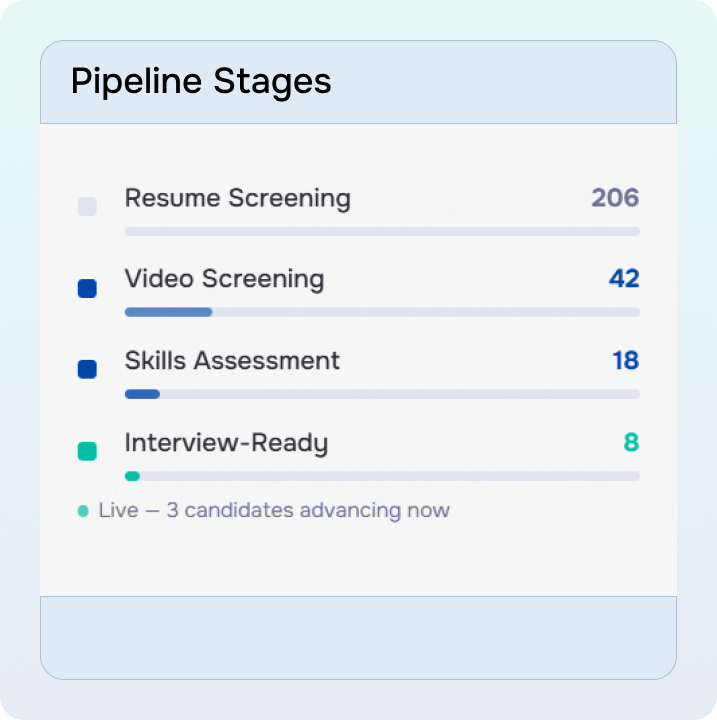Screen dimensions: 717x720
Task: Click the 8 candidate count
Action: tap(631, 442)
